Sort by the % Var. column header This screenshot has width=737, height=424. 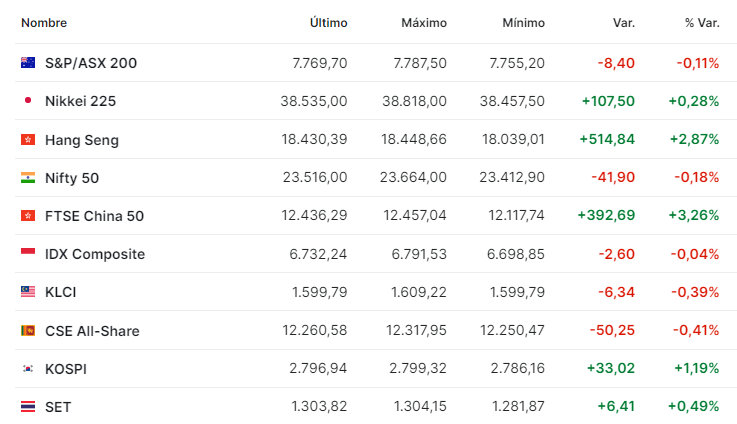click(x=701, y=22)
